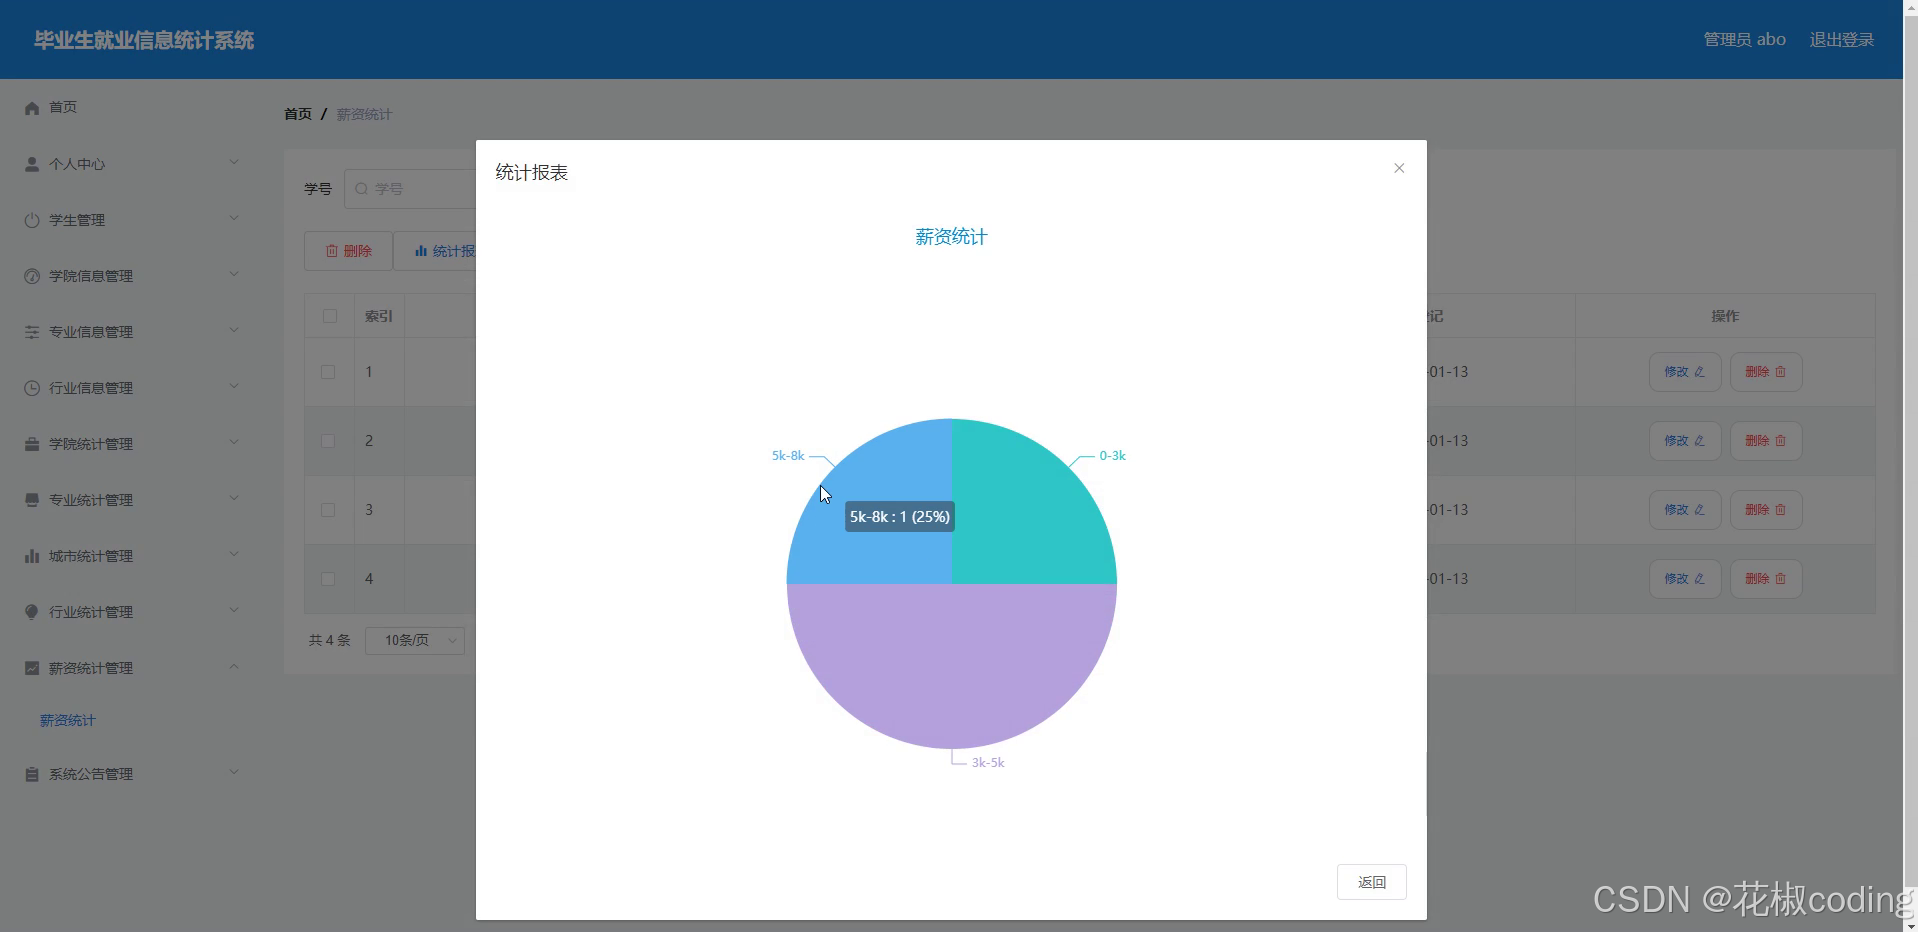1918x932 pixels.
Task: Click 退出登录 in the header
Action: pos(1841,40)
